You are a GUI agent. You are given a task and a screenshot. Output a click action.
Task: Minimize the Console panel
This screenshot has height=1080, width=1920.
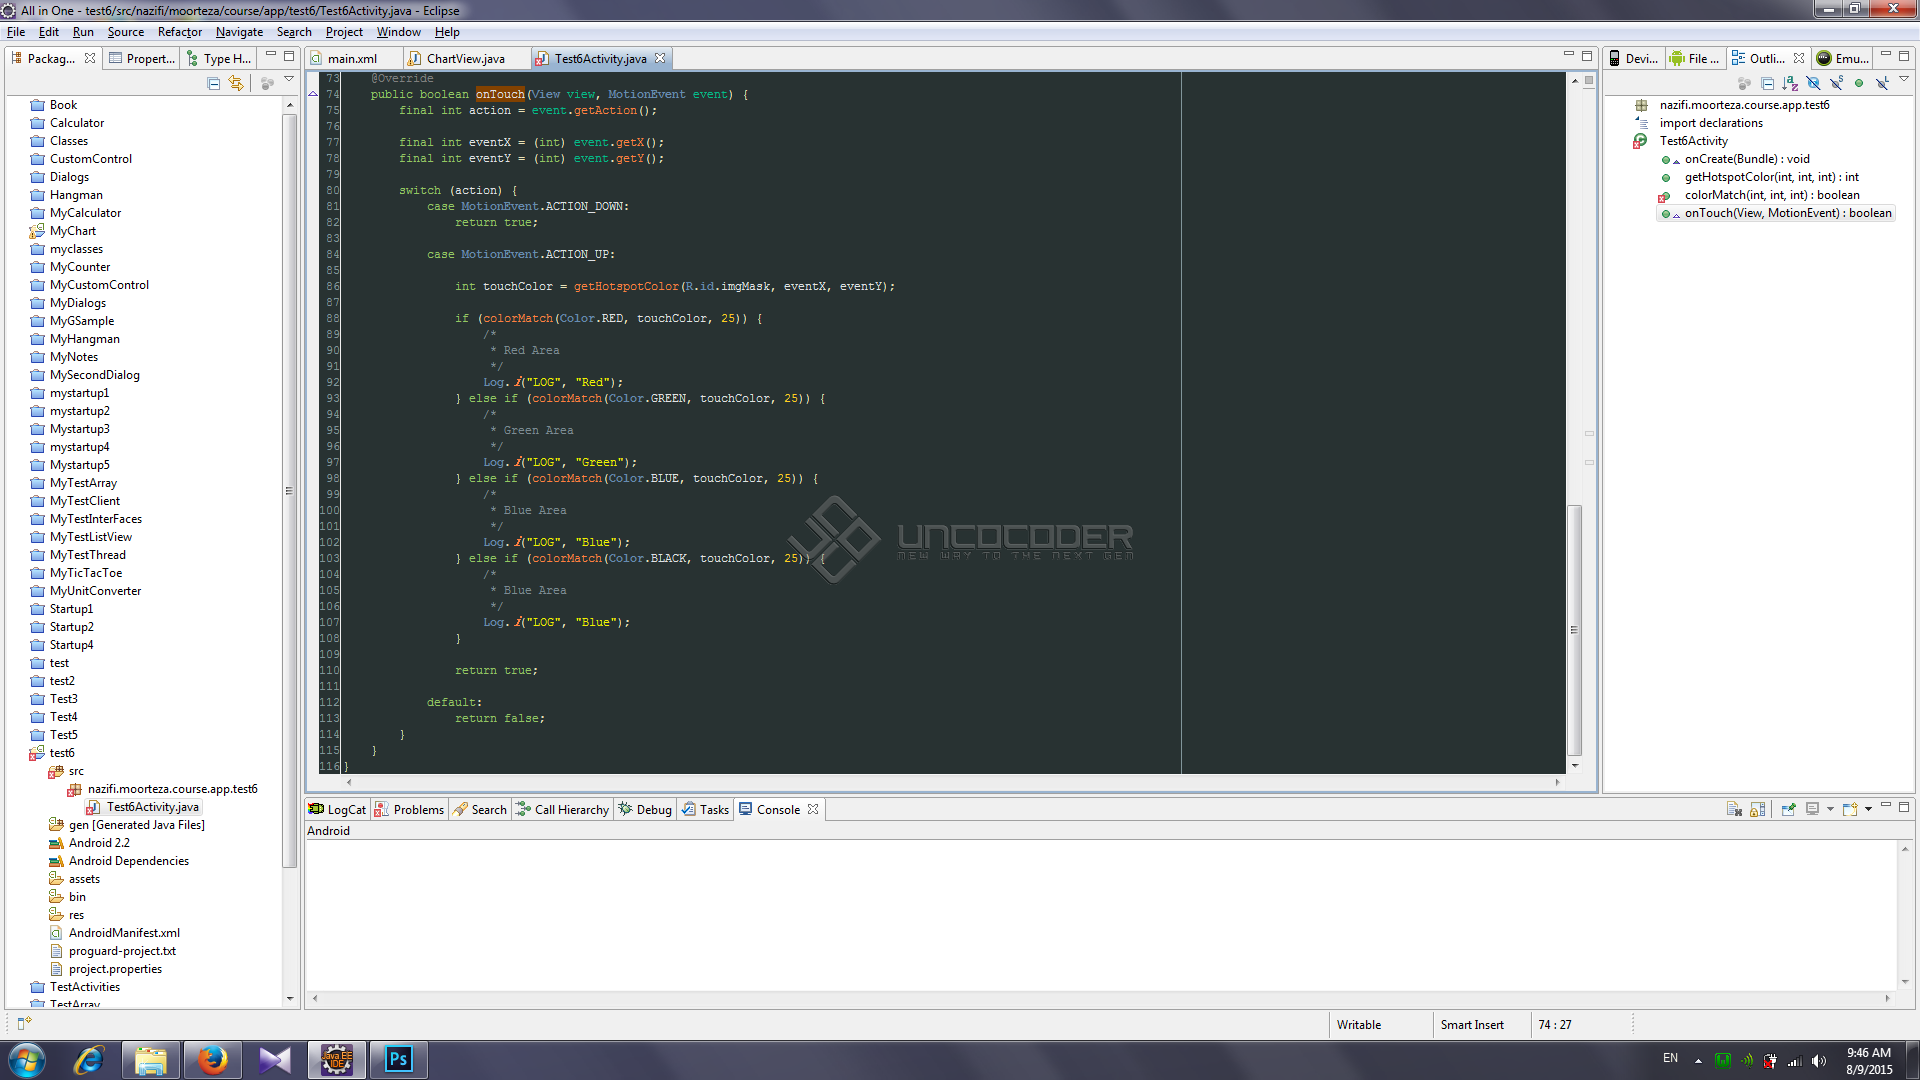click(1886, 805)
